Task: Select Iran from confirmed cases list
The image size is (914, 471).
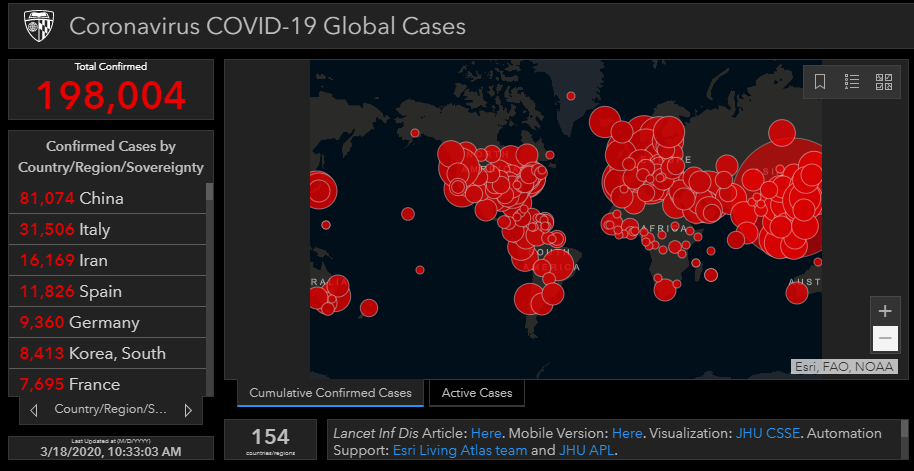Action: [64, 260]
